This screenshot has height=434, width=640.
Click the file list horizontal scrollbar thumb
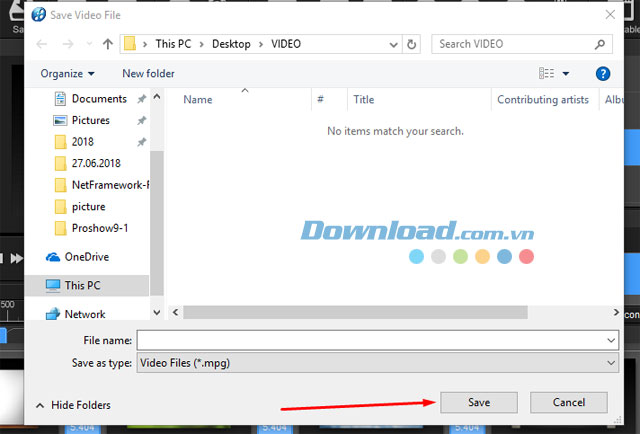point(355,312)
